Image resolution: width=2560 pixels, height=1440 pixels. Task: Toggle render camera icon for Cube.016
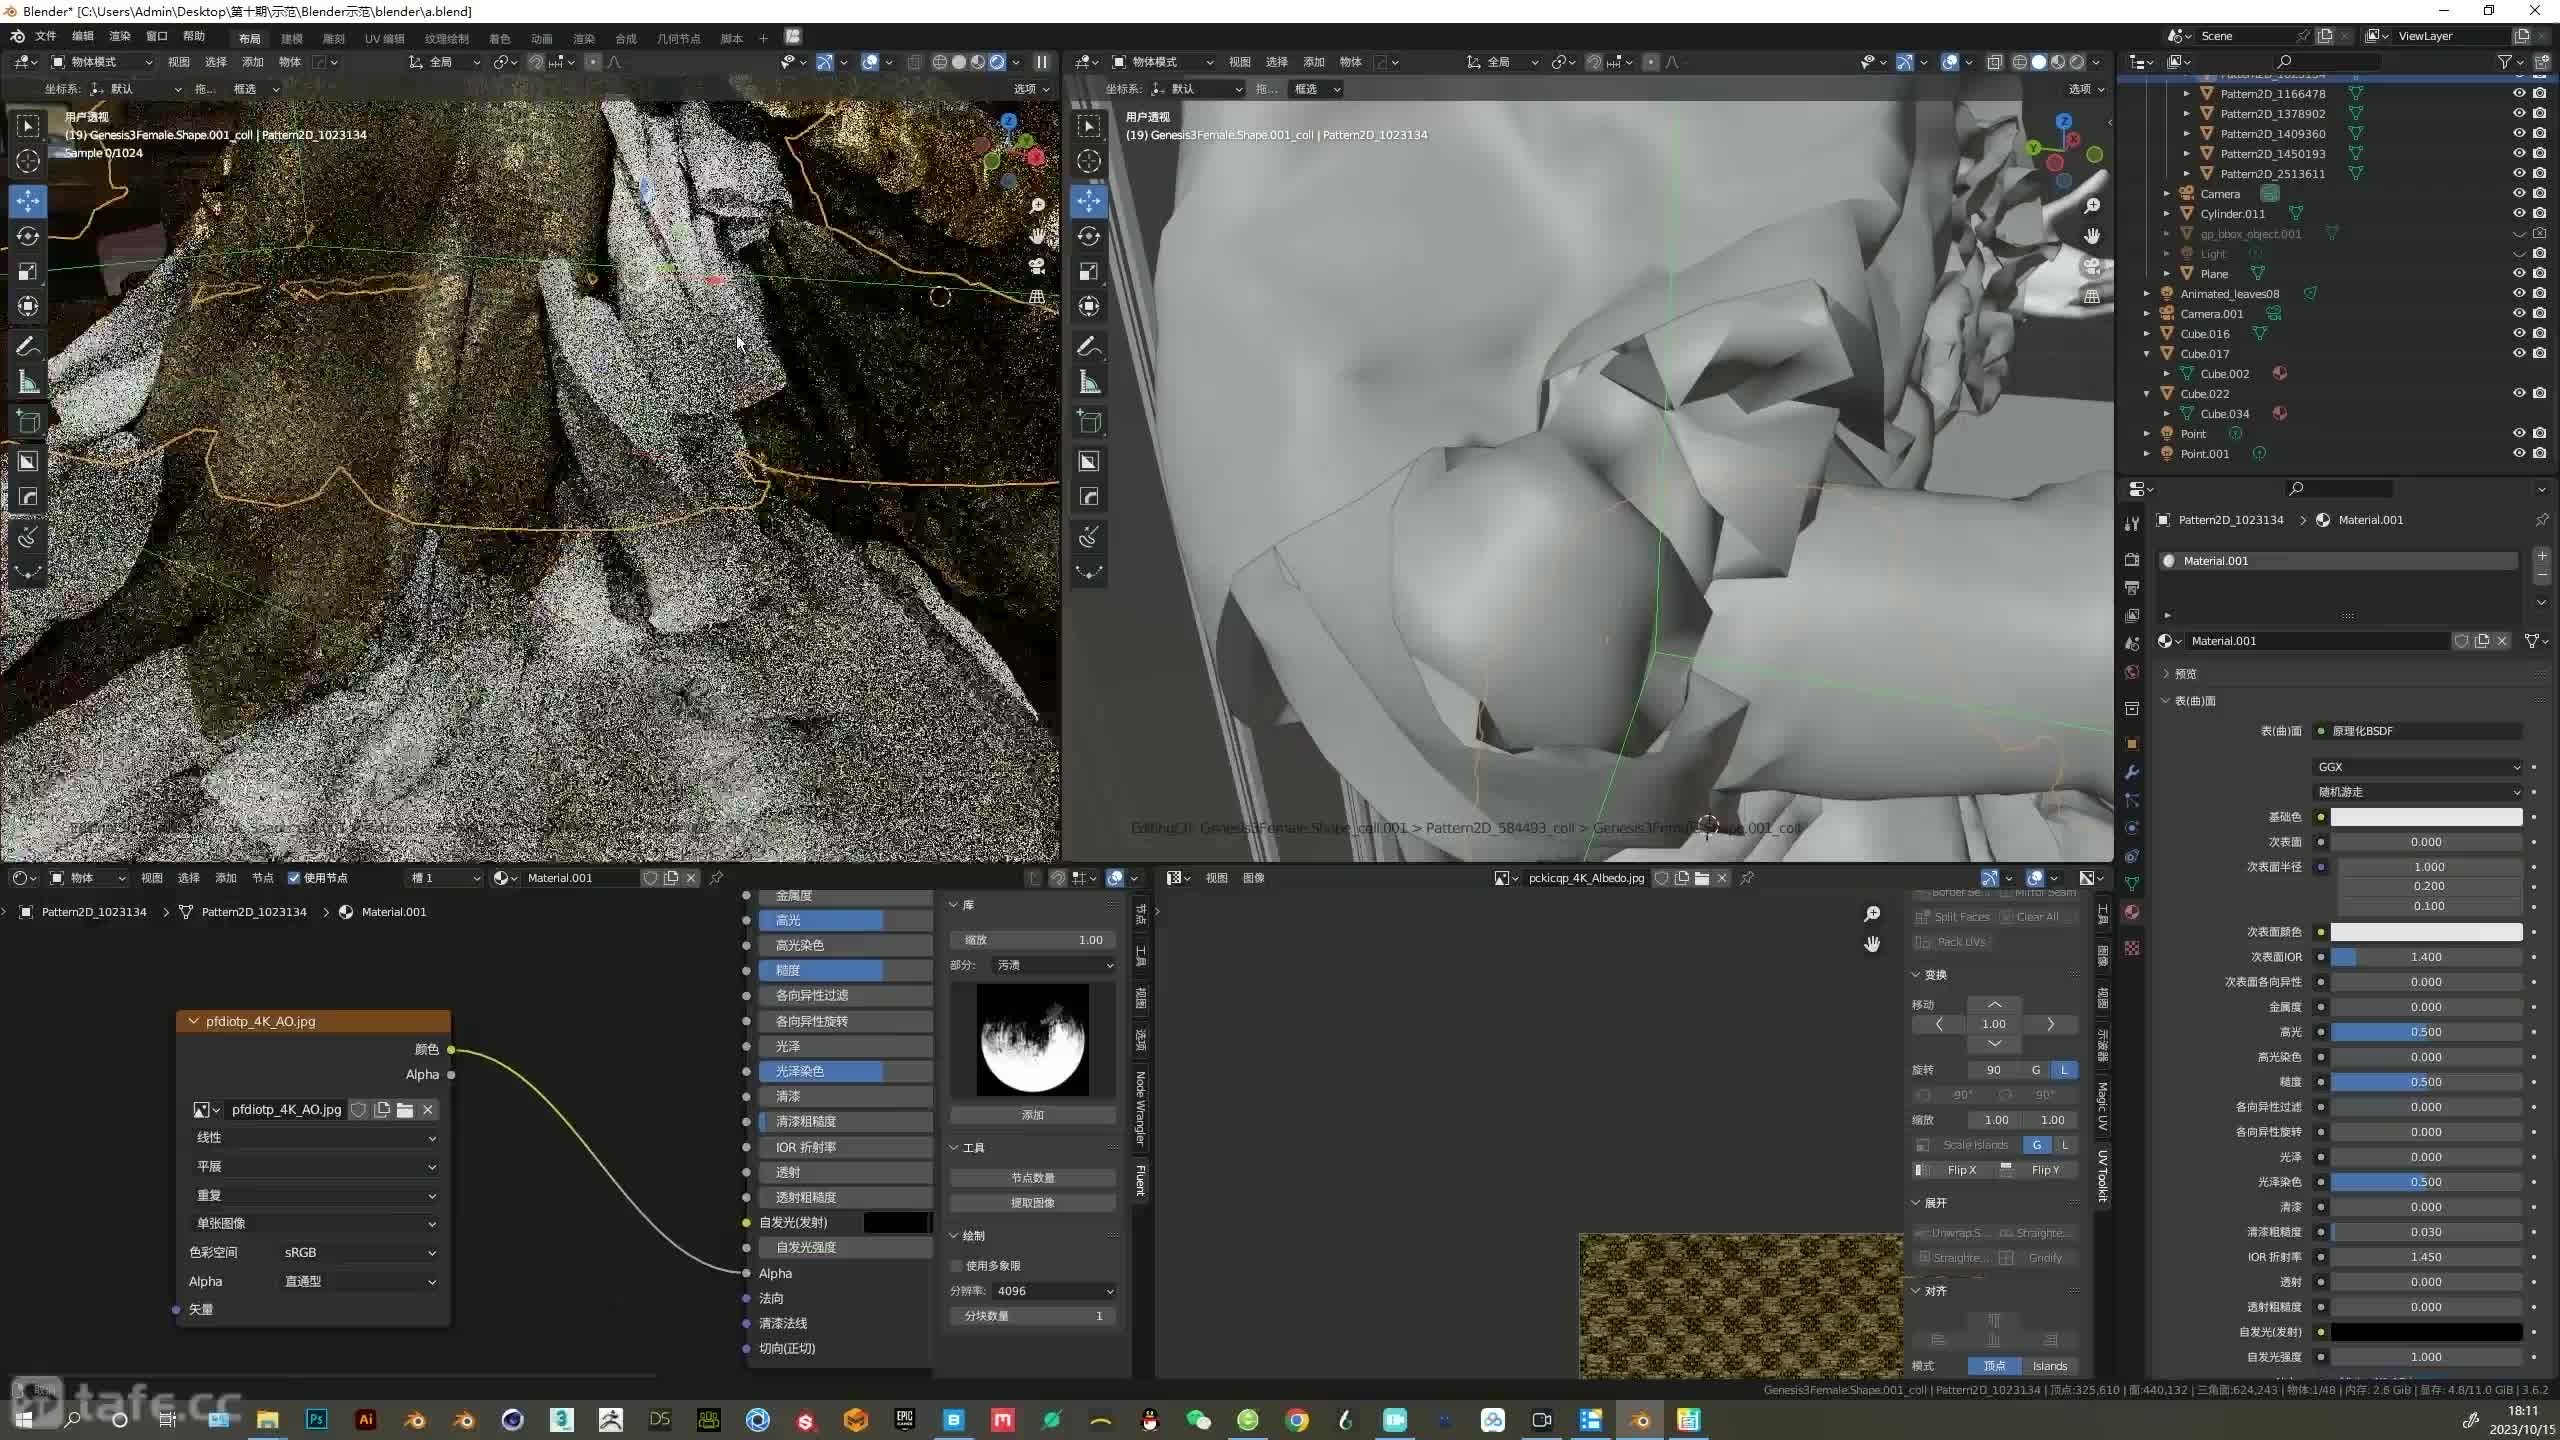pos(2539,334)
